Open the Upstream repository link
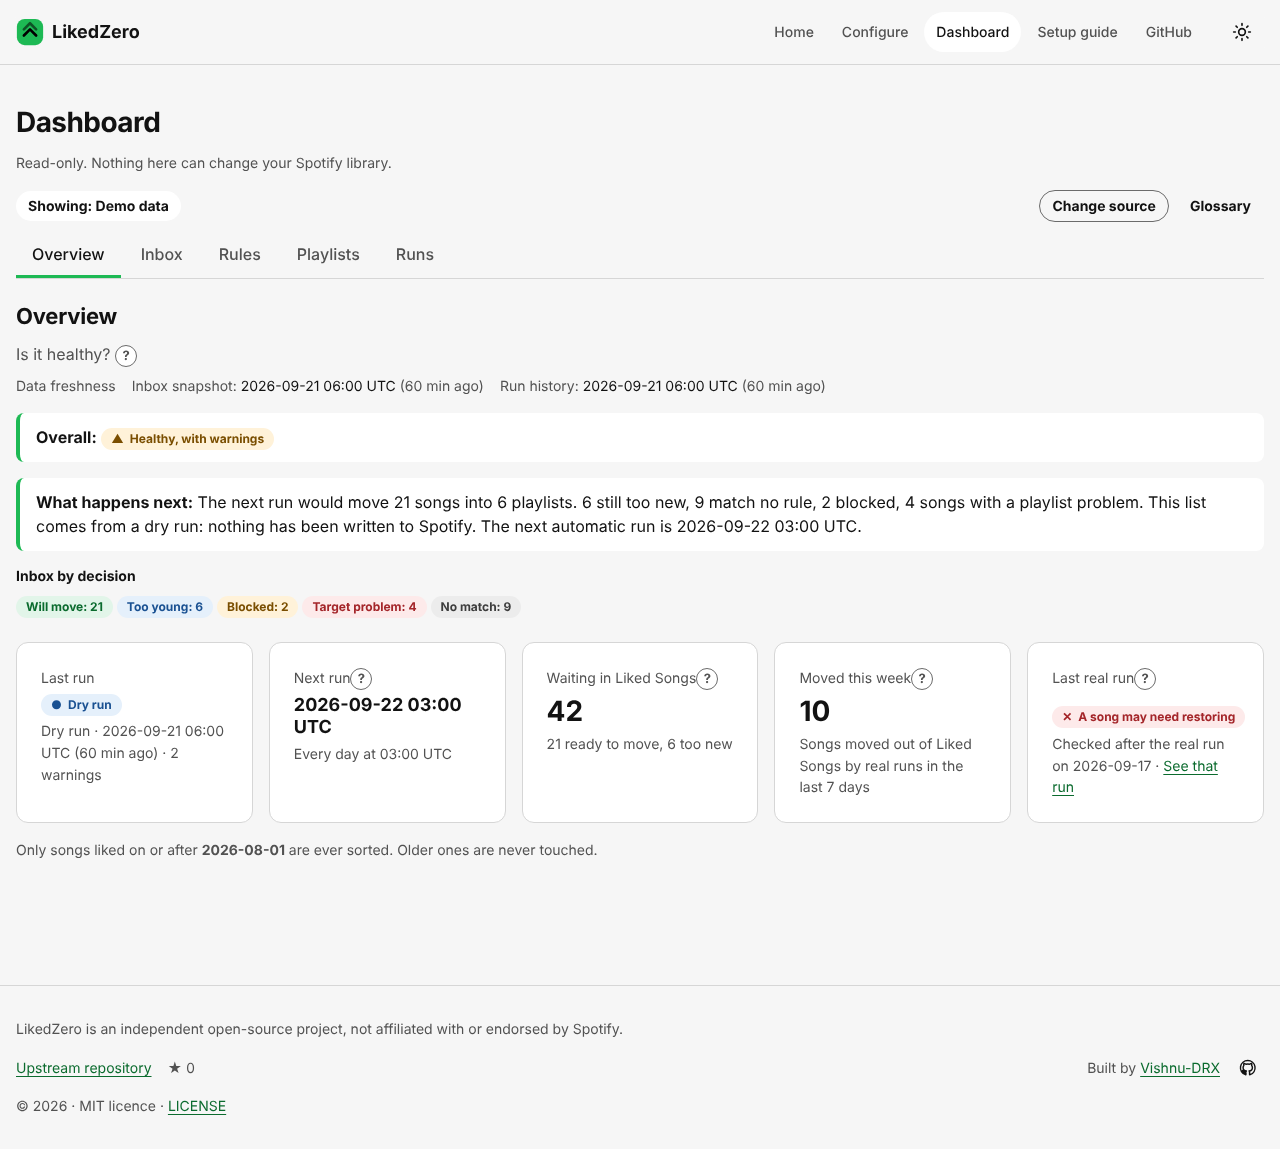This screenshot has width=1280, height=1149. (x=84, y=1068)
